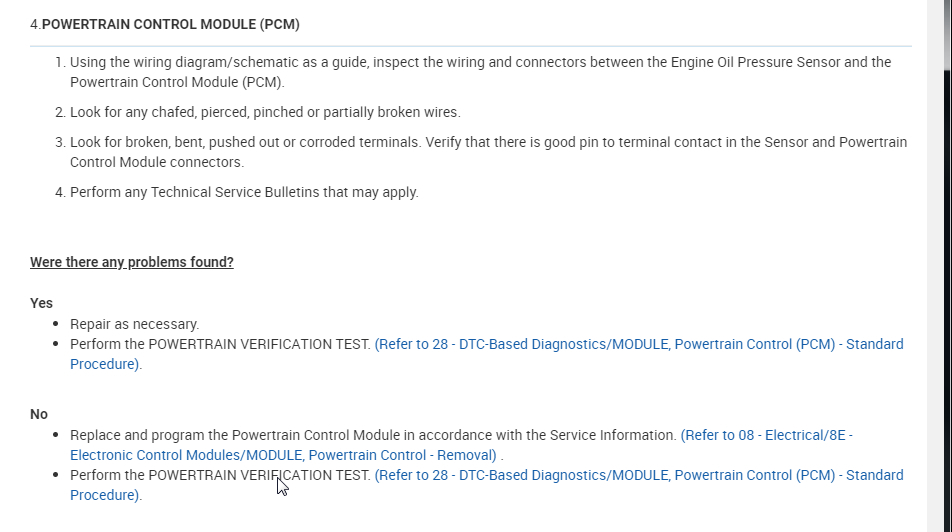Click the 'Repair as necessary' bullet
952x532 pixels.
tap(135, 324)
